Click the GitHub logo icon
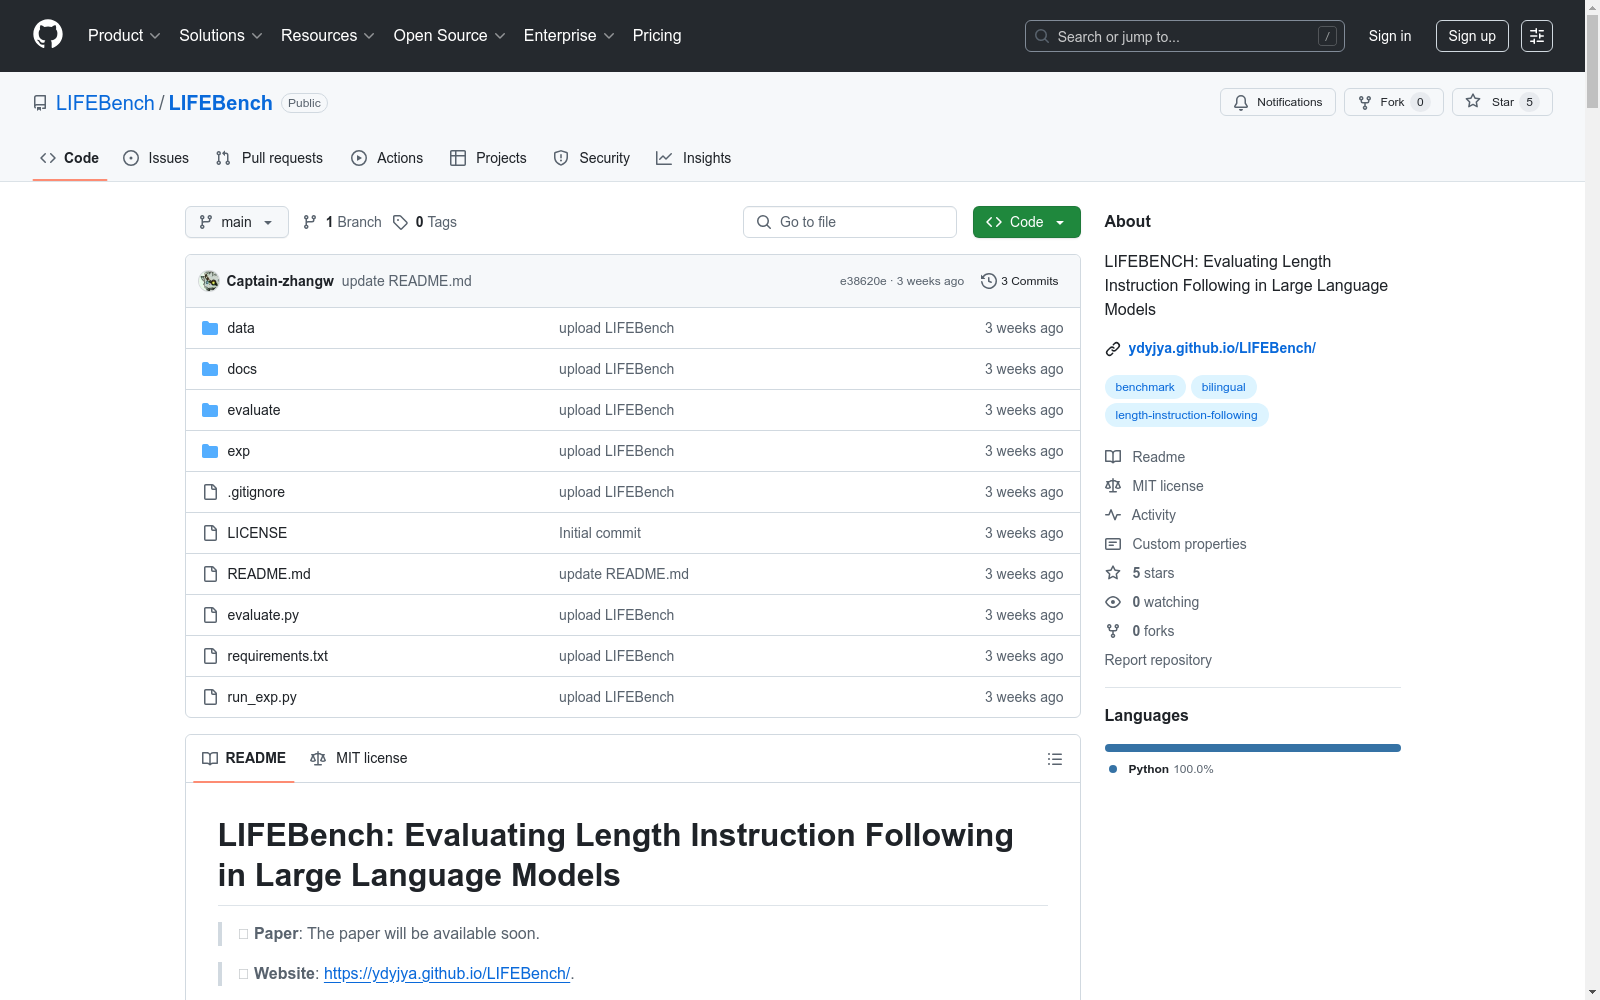Viewport: 1600px width, 1000px height. point(48,35)
